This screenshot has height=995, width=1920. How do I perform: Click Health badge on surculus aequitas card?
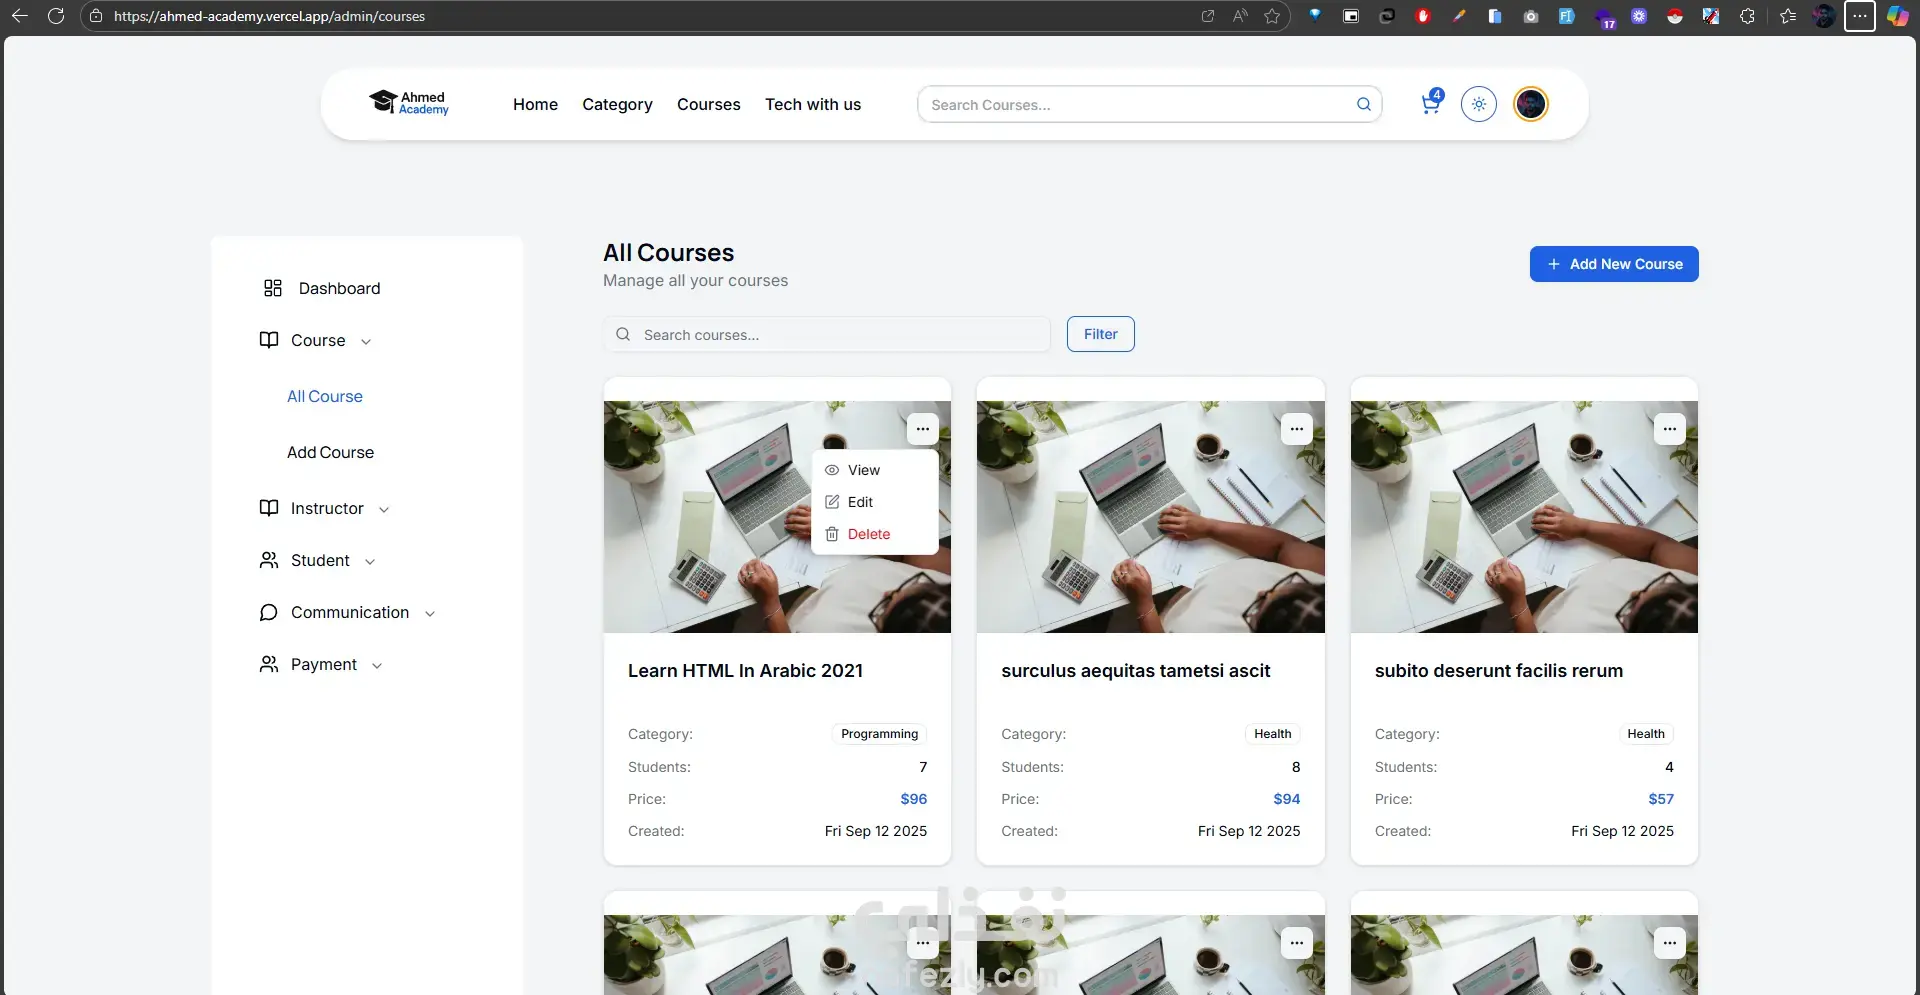(1272, 734)
